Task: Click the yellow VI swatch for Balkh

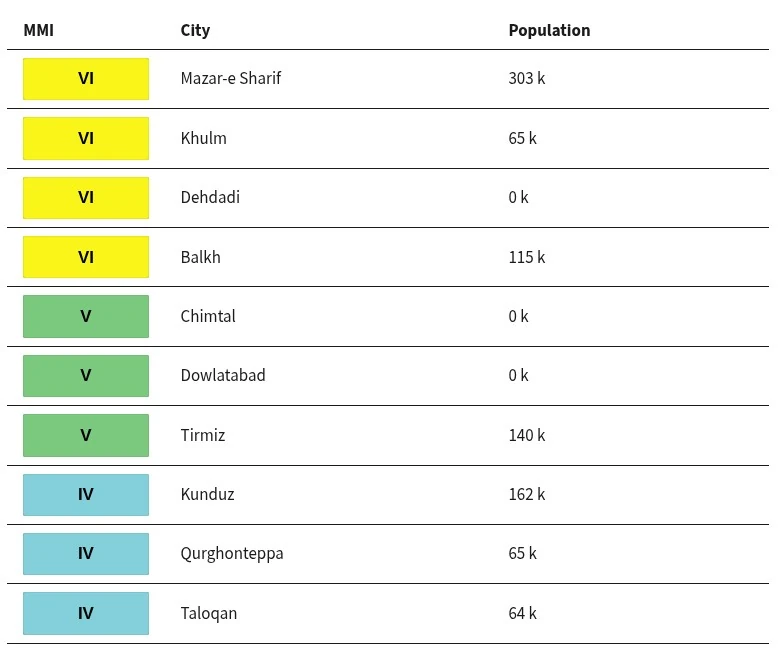Action: 86,257
